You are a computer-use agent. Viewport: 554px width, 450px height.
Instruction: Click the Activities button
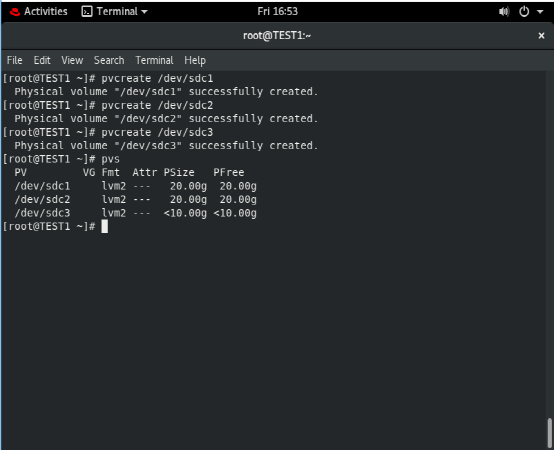[x=46, y=12]
